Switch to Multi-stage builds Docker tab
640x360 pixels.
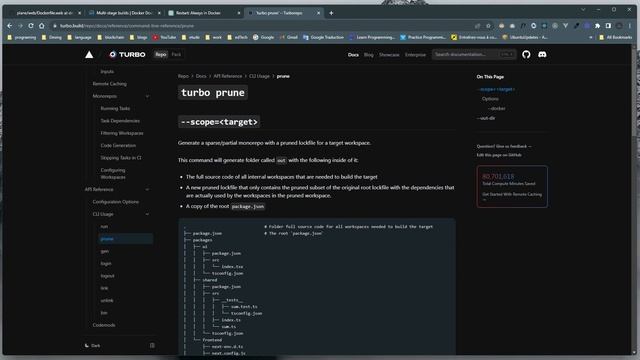tap(124, 13)
